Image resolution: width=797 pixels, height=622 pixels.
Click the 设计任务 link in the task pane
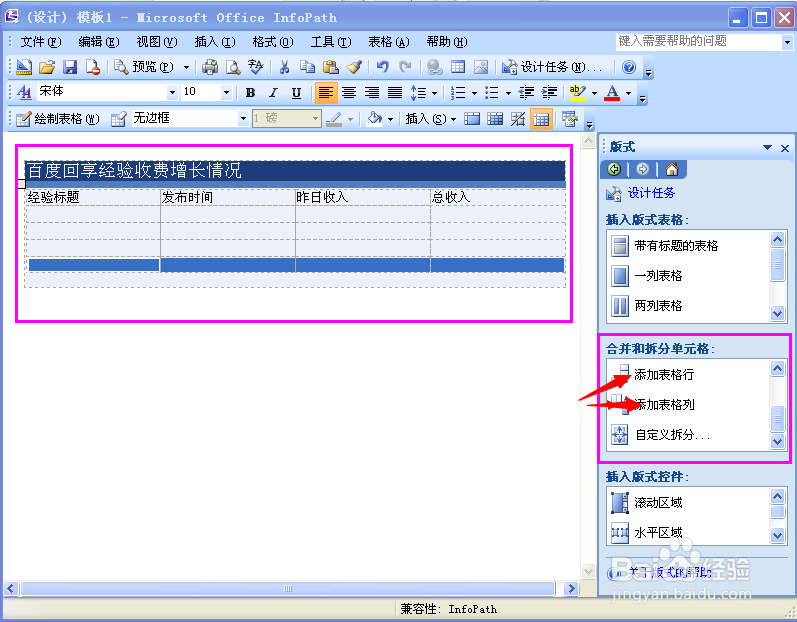[x=651, y=193]
